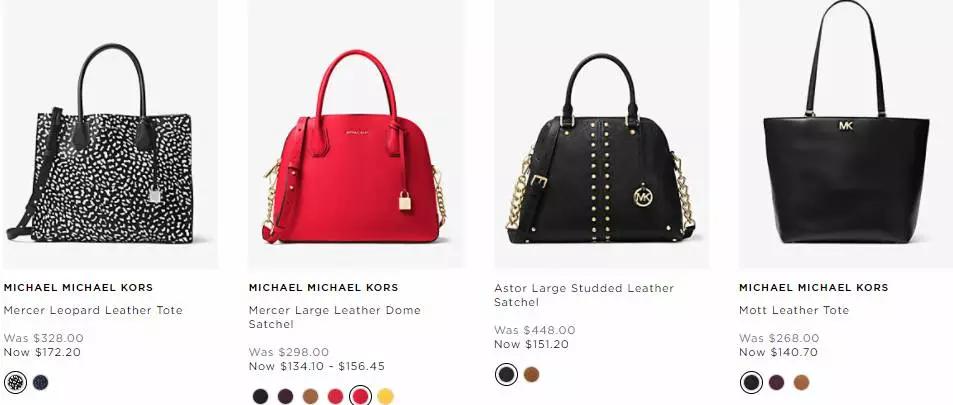Open the Mercer Leopard Leather Tote image
This screenshot has height=405, width=953.
[109, 134]
